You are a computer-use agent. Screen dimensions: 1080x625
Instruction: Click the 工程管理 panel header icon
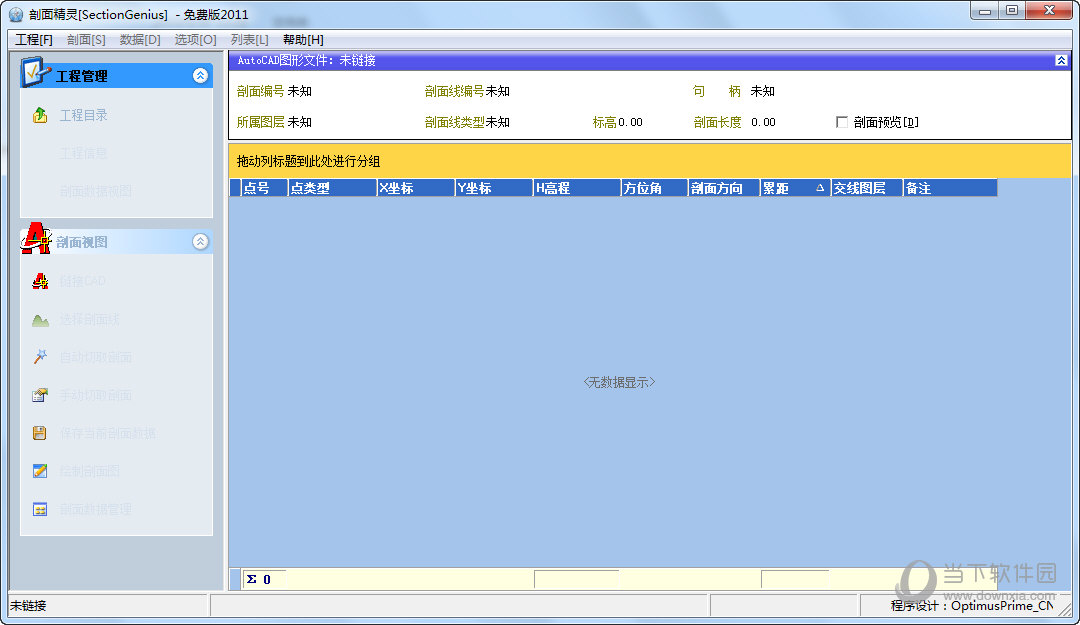pos(35,72)
